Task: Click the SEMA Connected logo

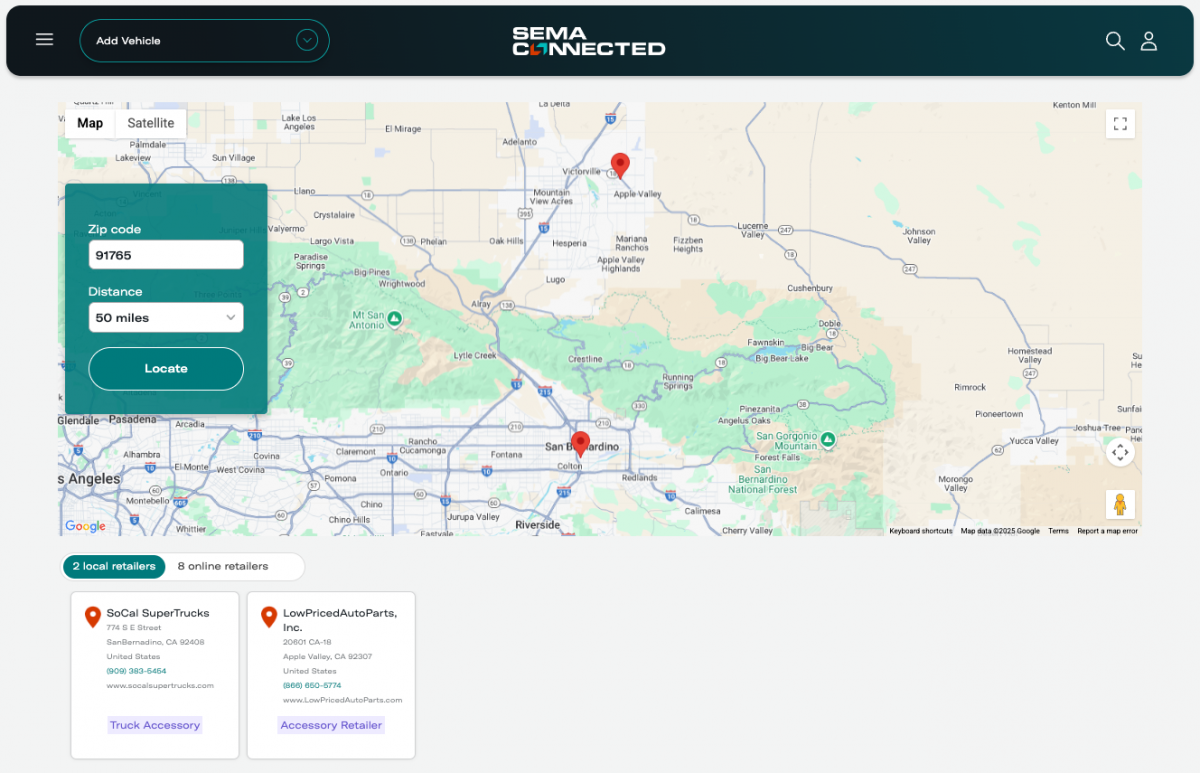Action: click(x=588, y=41)
